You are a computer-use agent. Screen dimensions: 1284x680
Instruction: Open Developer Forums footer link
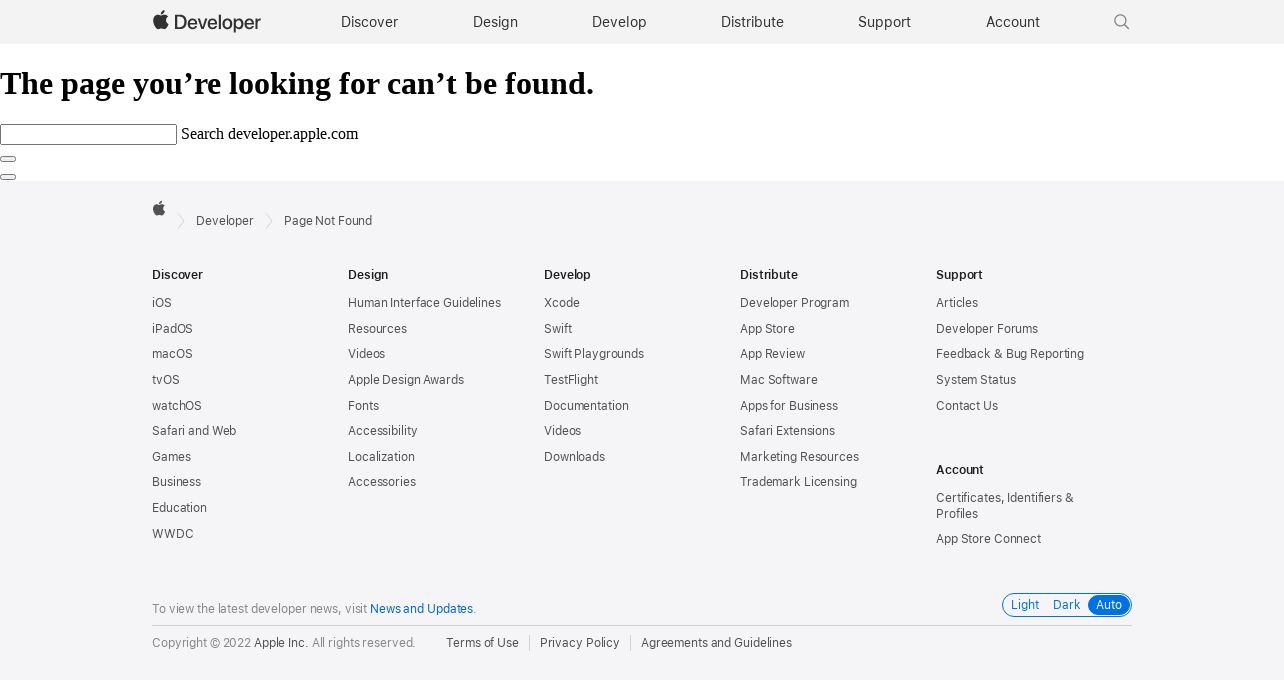987,329
